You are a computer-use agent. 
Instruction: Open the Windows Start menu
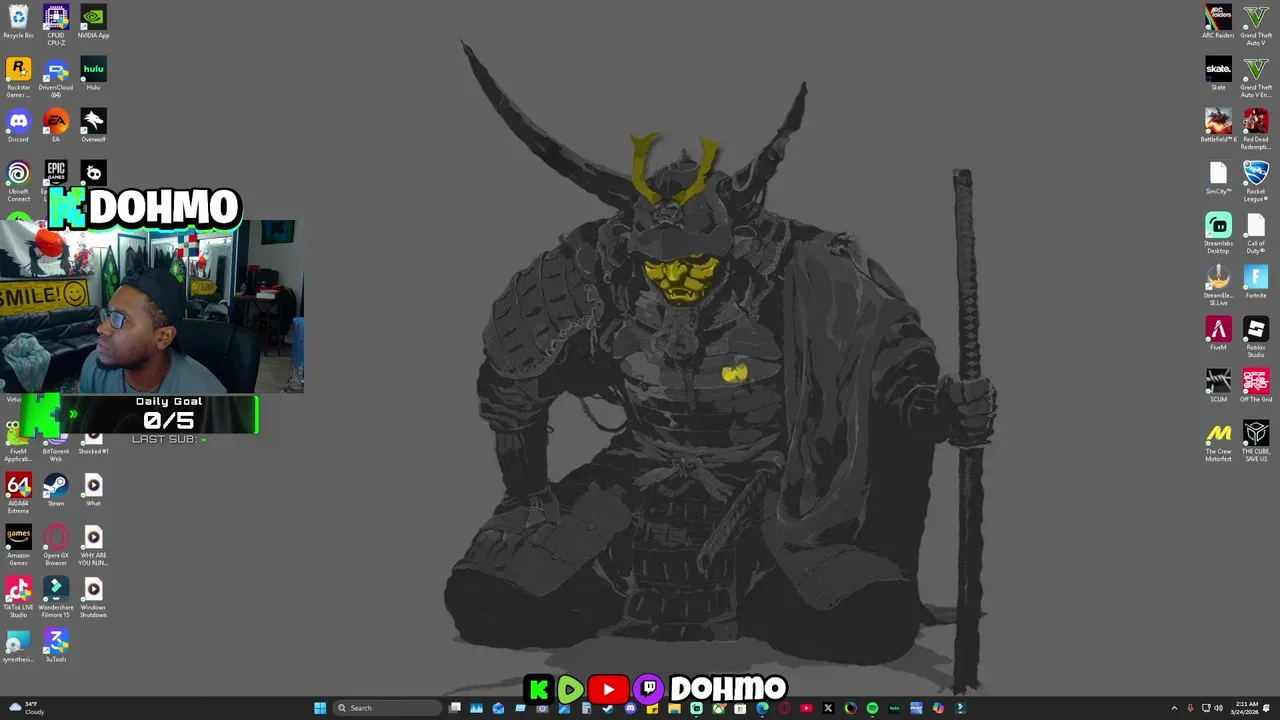tap(320, 708)
